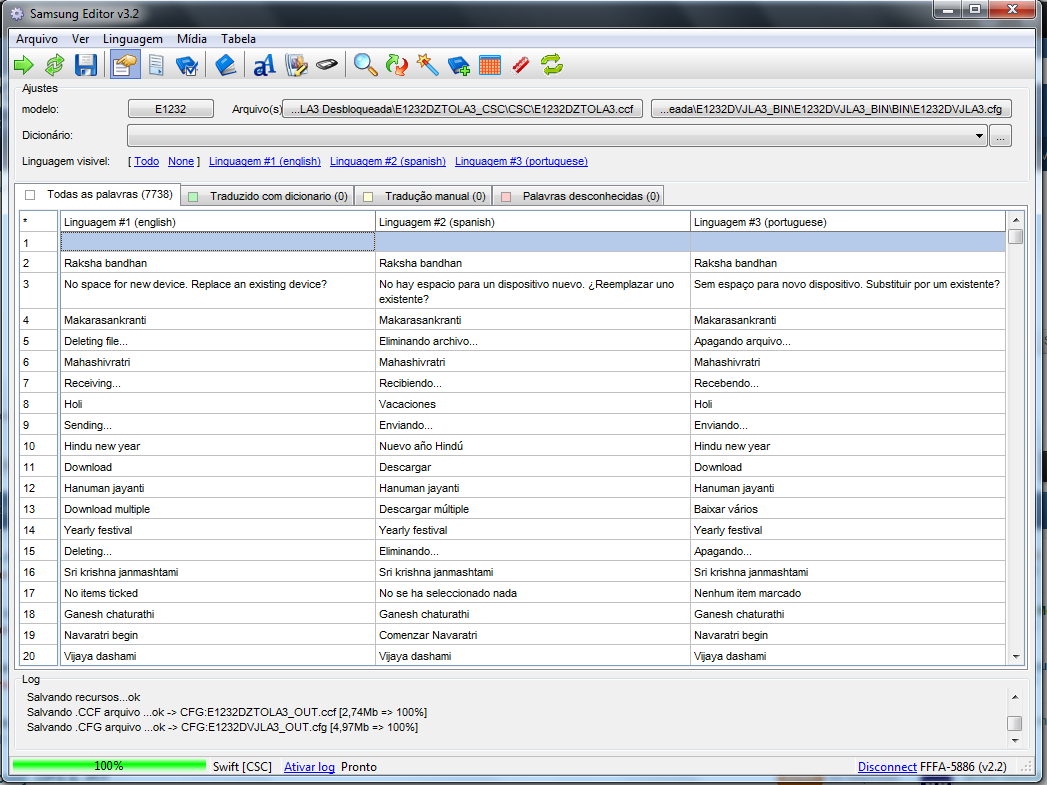The height and width of the screenshot is (785, 1047).
Task: Open the Mídia menu
Action: 192,39
